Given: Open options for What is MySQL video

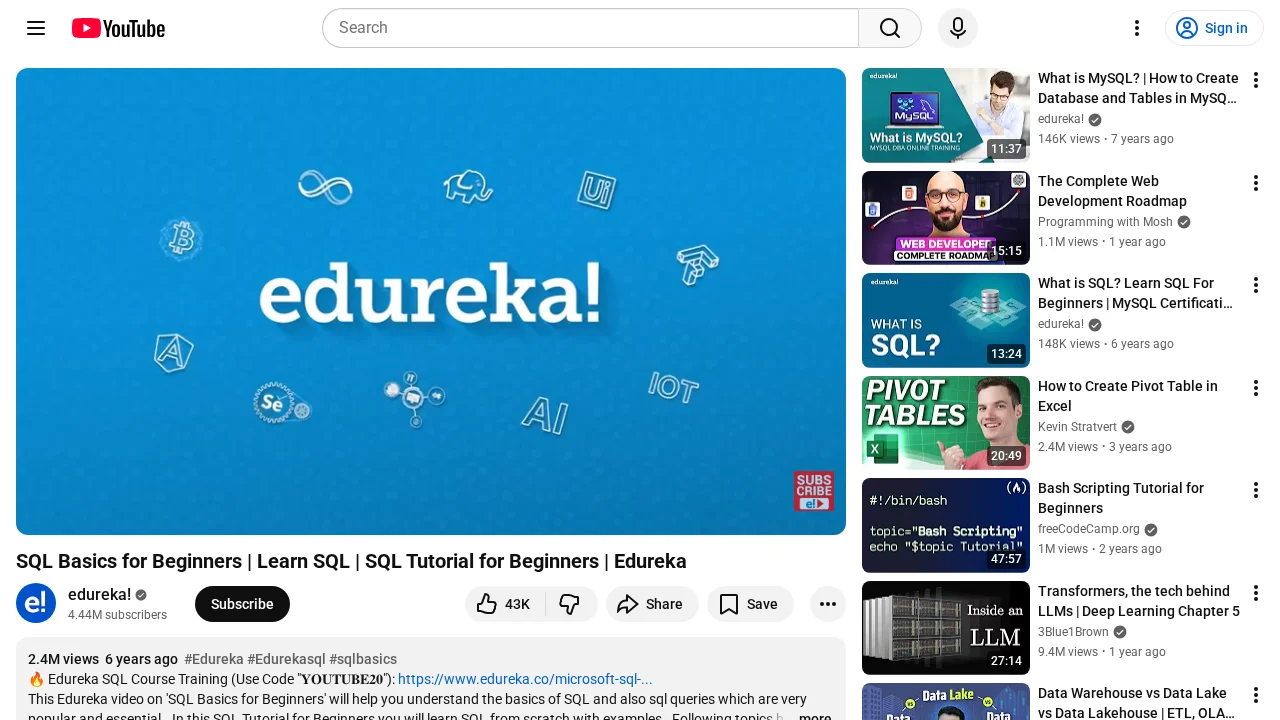Looking at the screenshot, I should [1256, 80].
